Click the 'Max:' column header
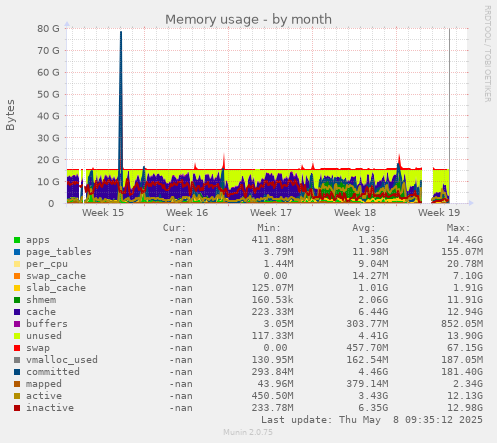This screenshot has height=443, width=497. (x=458, y=228)
